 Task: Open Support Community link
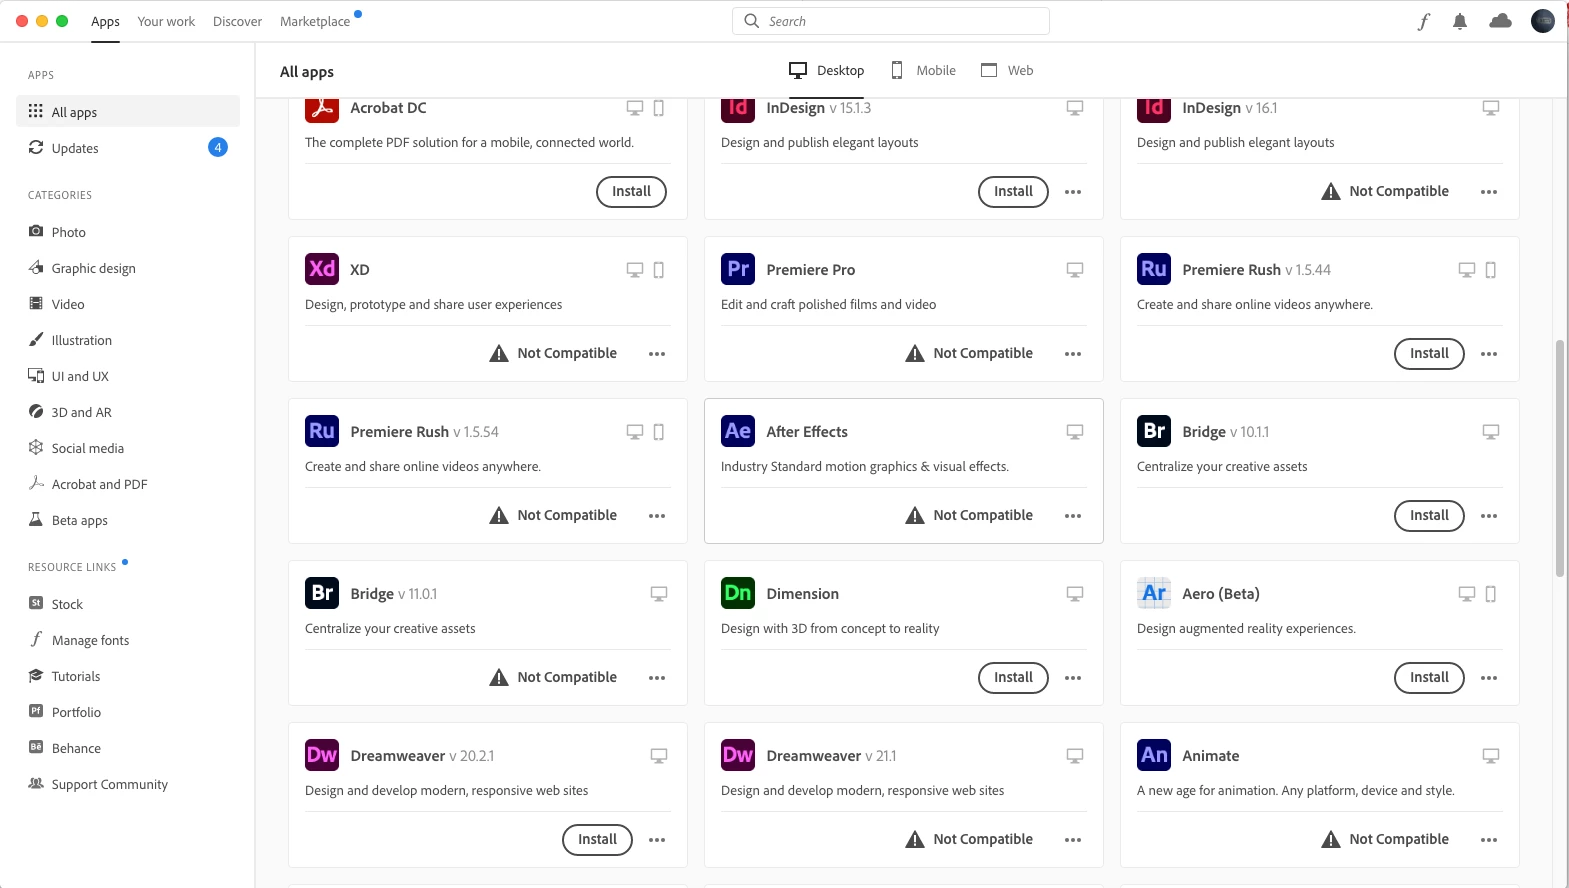pos(128,784)
